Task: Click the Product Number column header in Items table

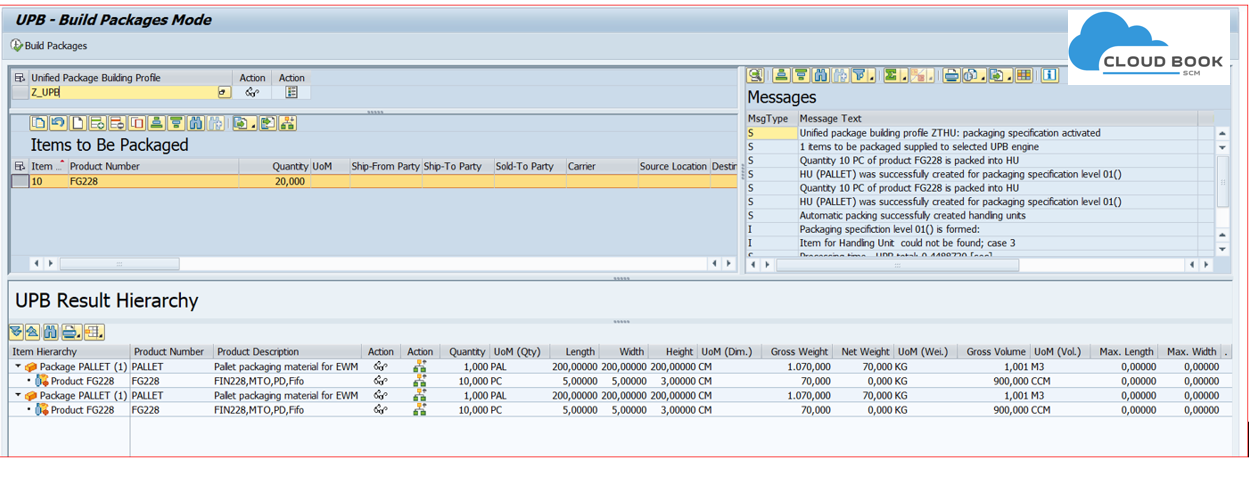Action: [x=105, y=166]
